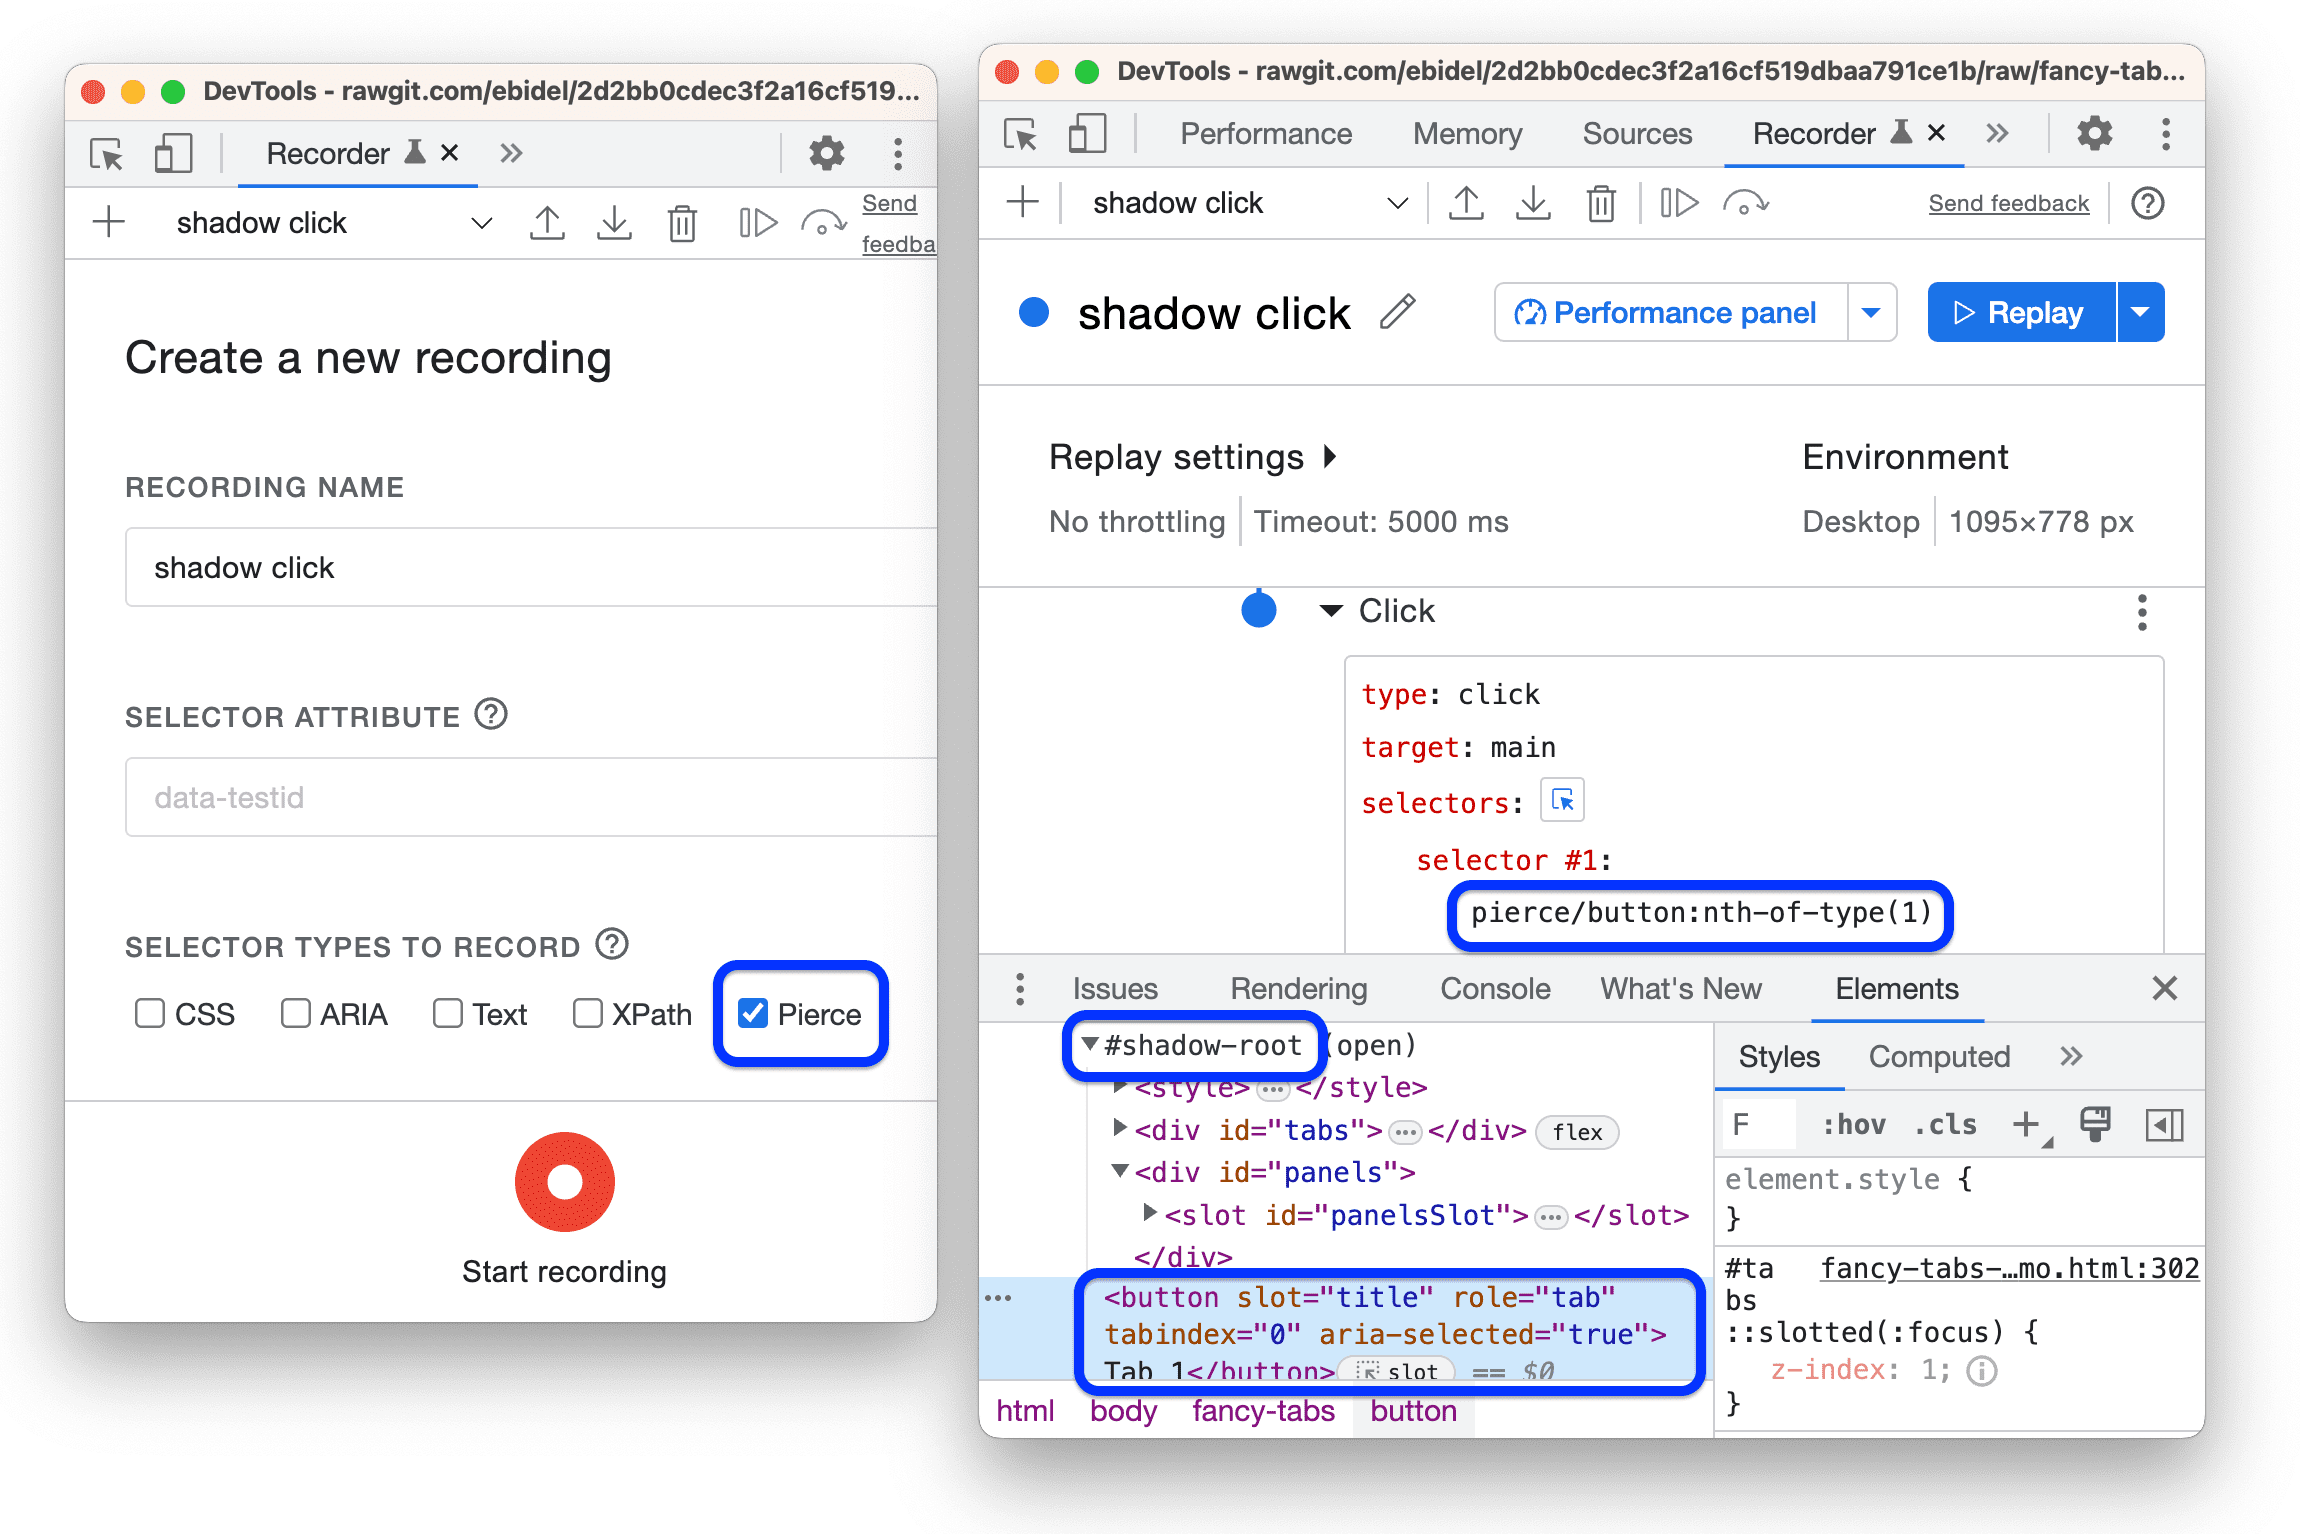The image size is (2300, 1534).
Task: Click the upload/export recording icon
Action: tap(541, 224)
